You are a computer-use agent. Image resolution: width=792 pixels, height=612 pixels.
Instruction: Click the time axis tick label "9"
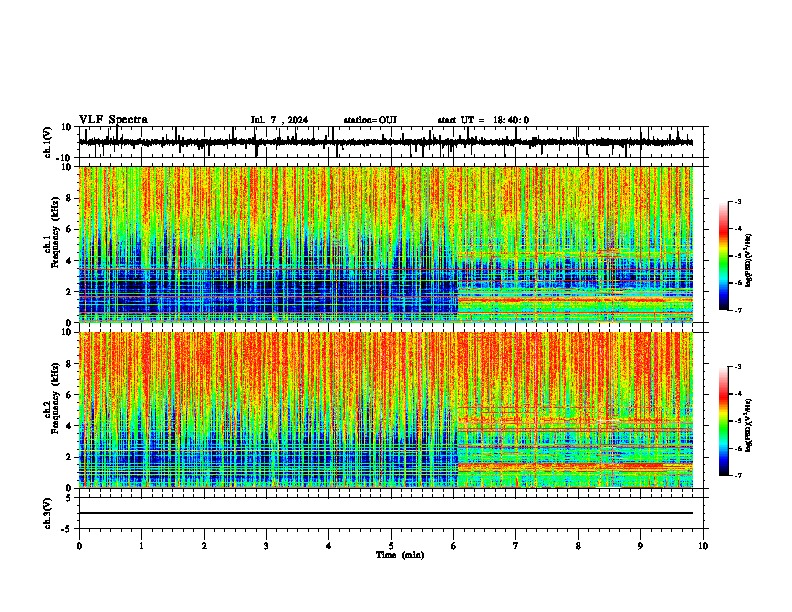[640, 546]
